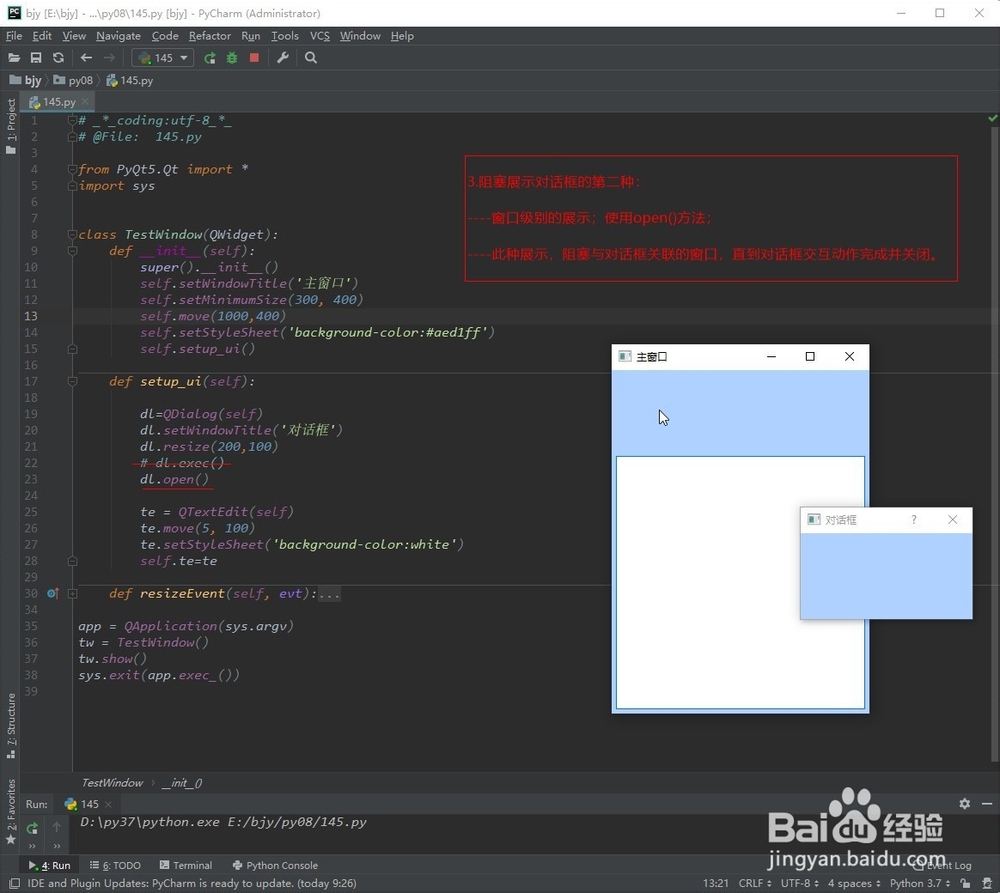The width and height of the screenshot is (1000, 893).
Task: Toggle the Structure tool window sidebar
Action: pos(10,727)
